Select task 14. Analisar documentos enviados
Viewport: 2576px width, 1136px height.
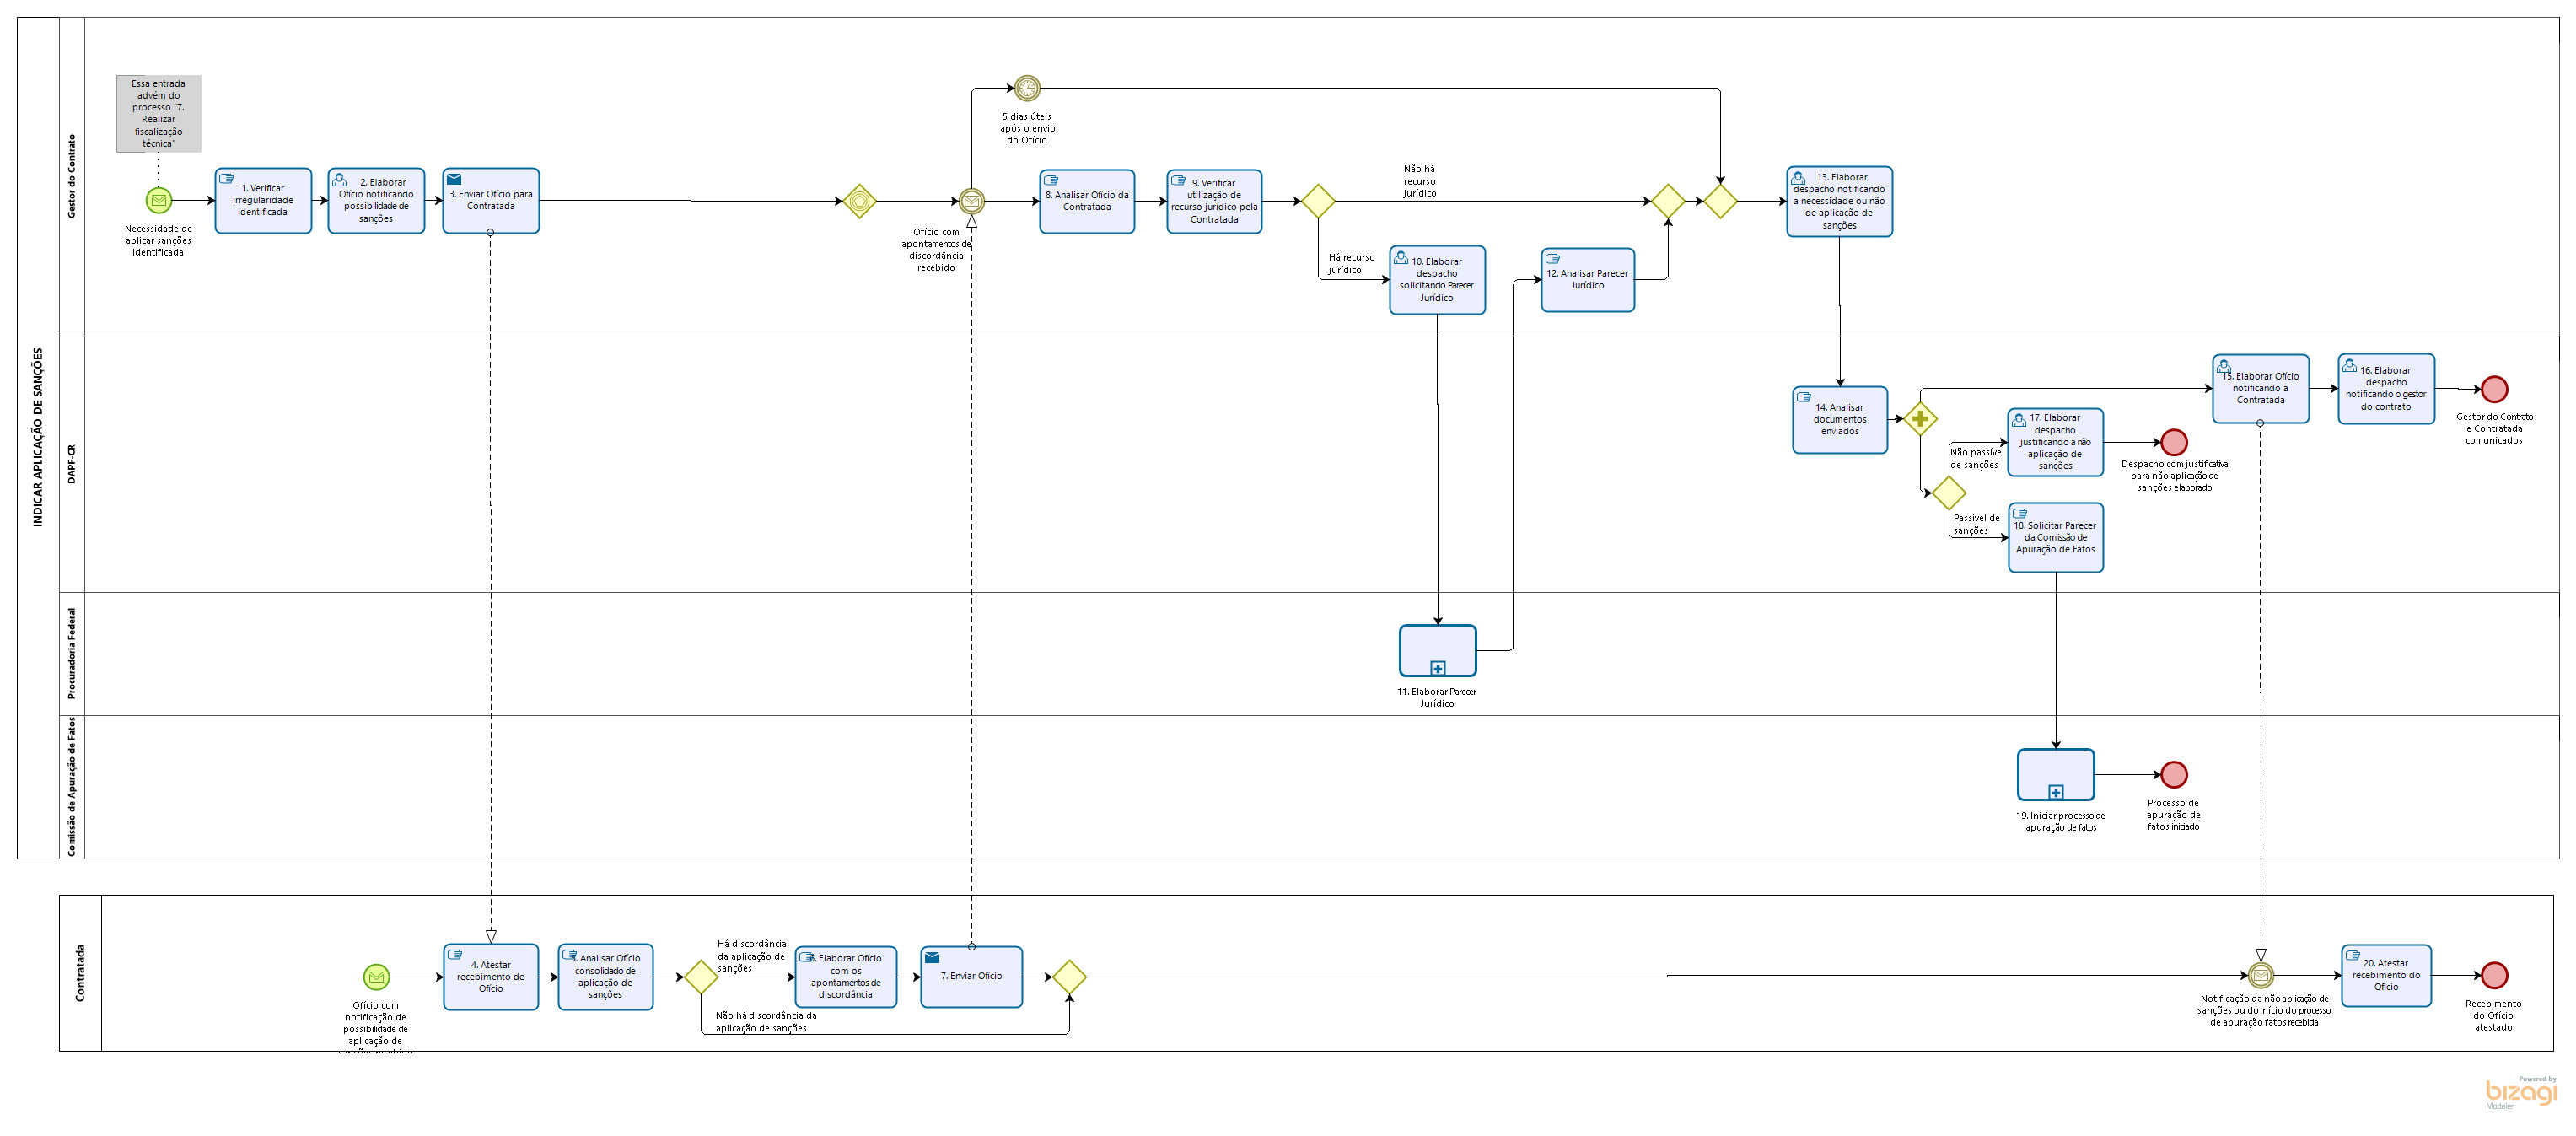(x=1839, y=420)
